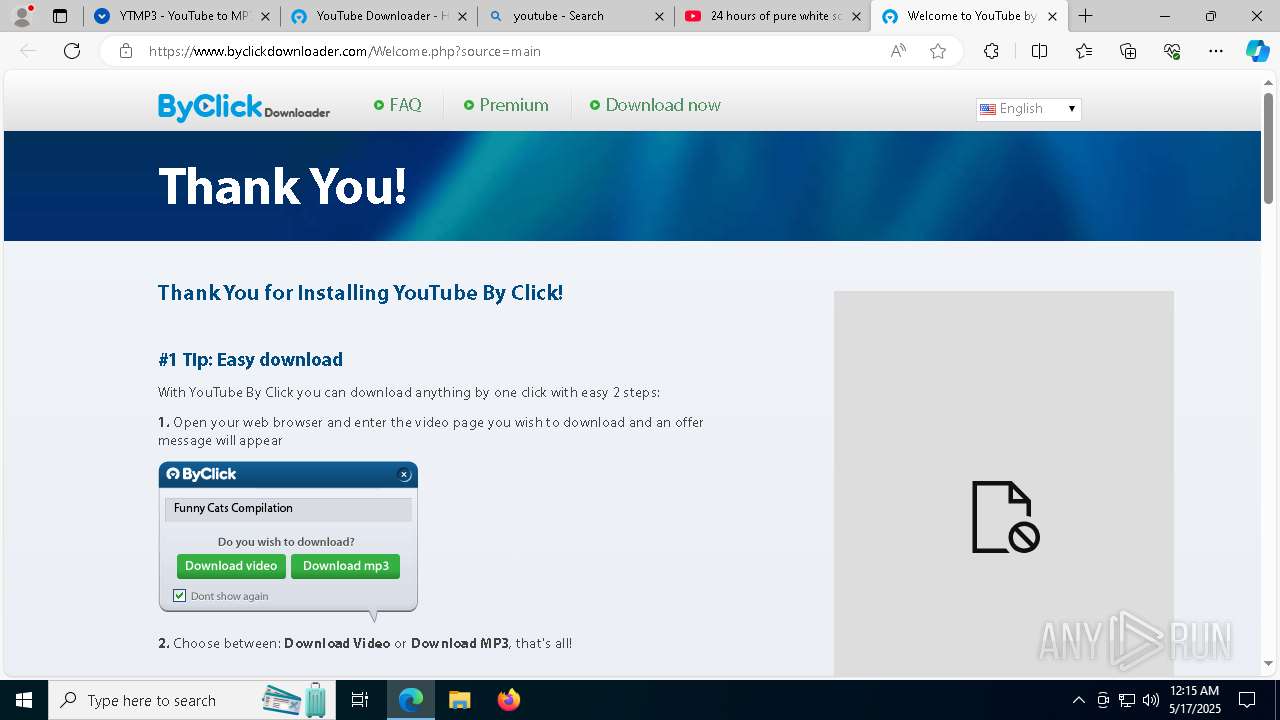
Task: Open network icon in system tray
Action: pos(1126,700)
